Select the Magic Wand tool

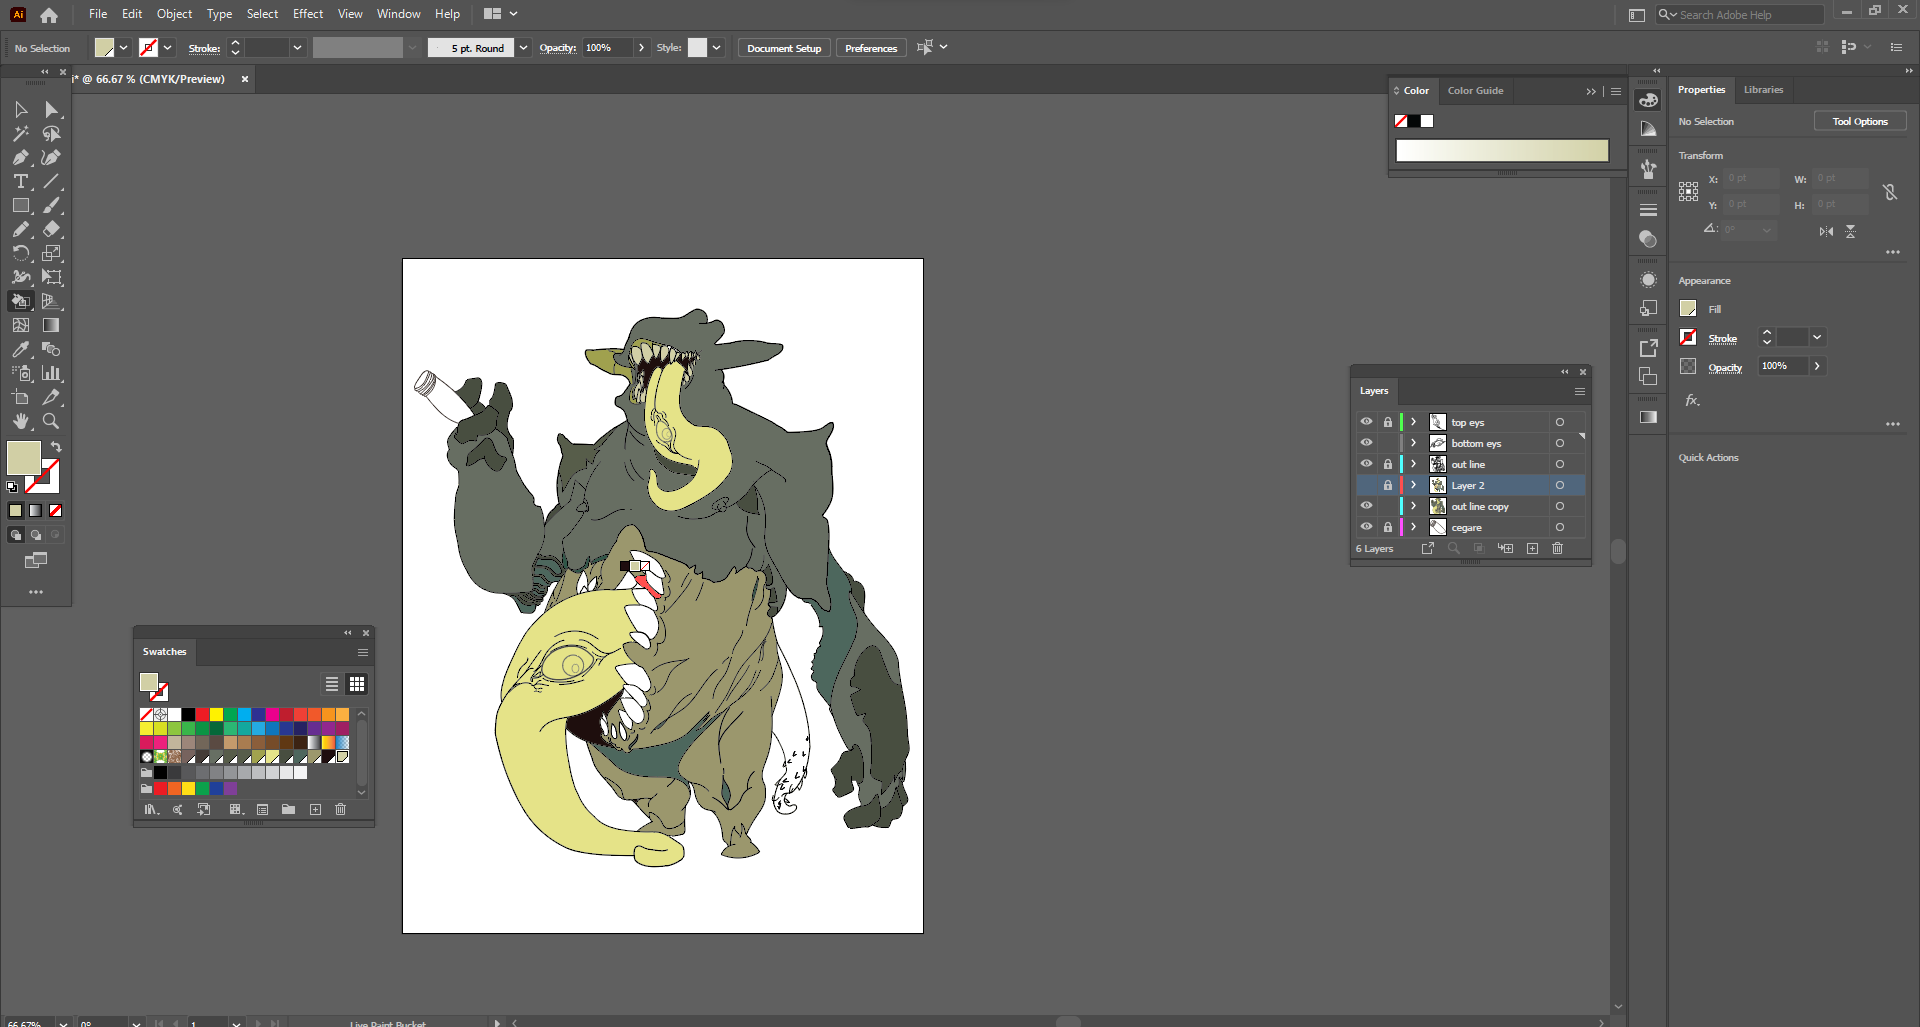(x=20, y=133)
